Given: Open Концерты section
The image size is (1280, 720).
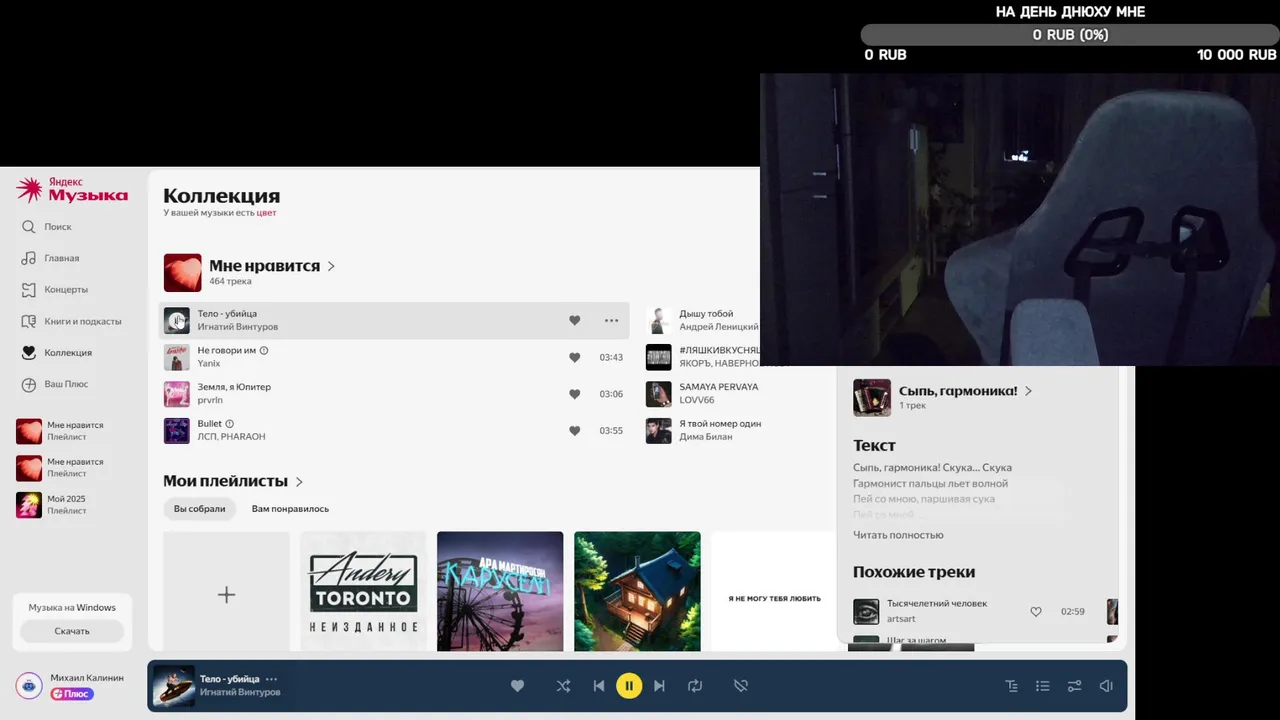Looking at the screenshot, I should (x=54, y=289).
